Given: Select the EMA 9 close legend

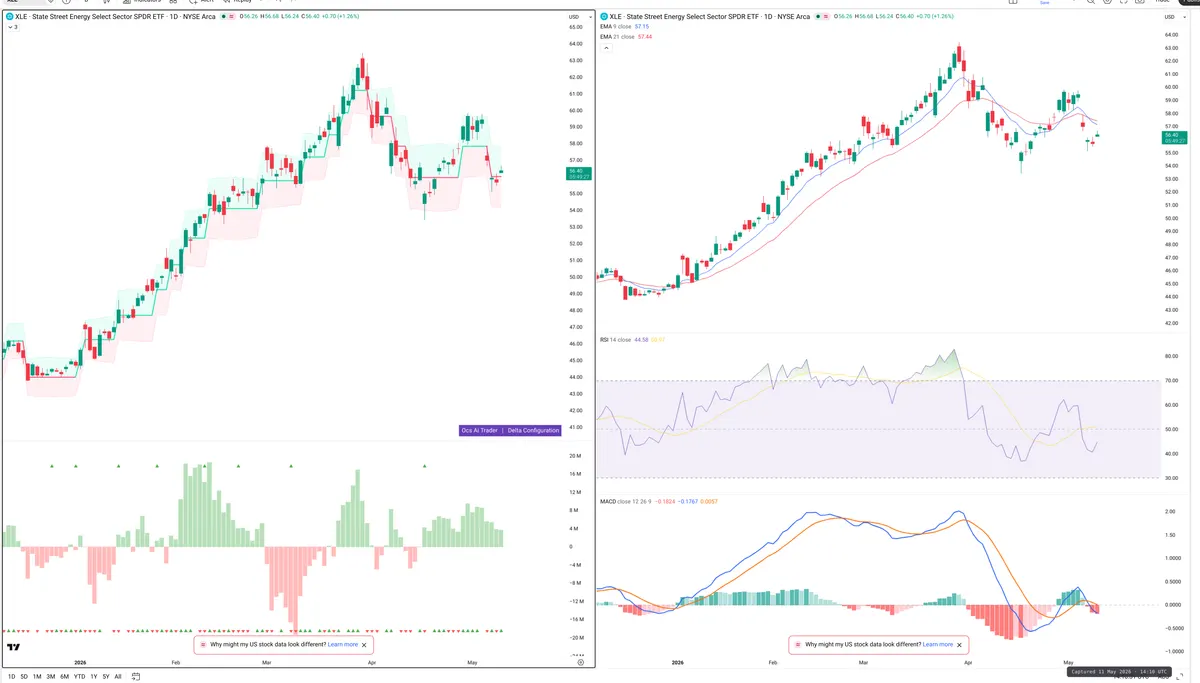Looking at the screenshot, I should point(616,26).
